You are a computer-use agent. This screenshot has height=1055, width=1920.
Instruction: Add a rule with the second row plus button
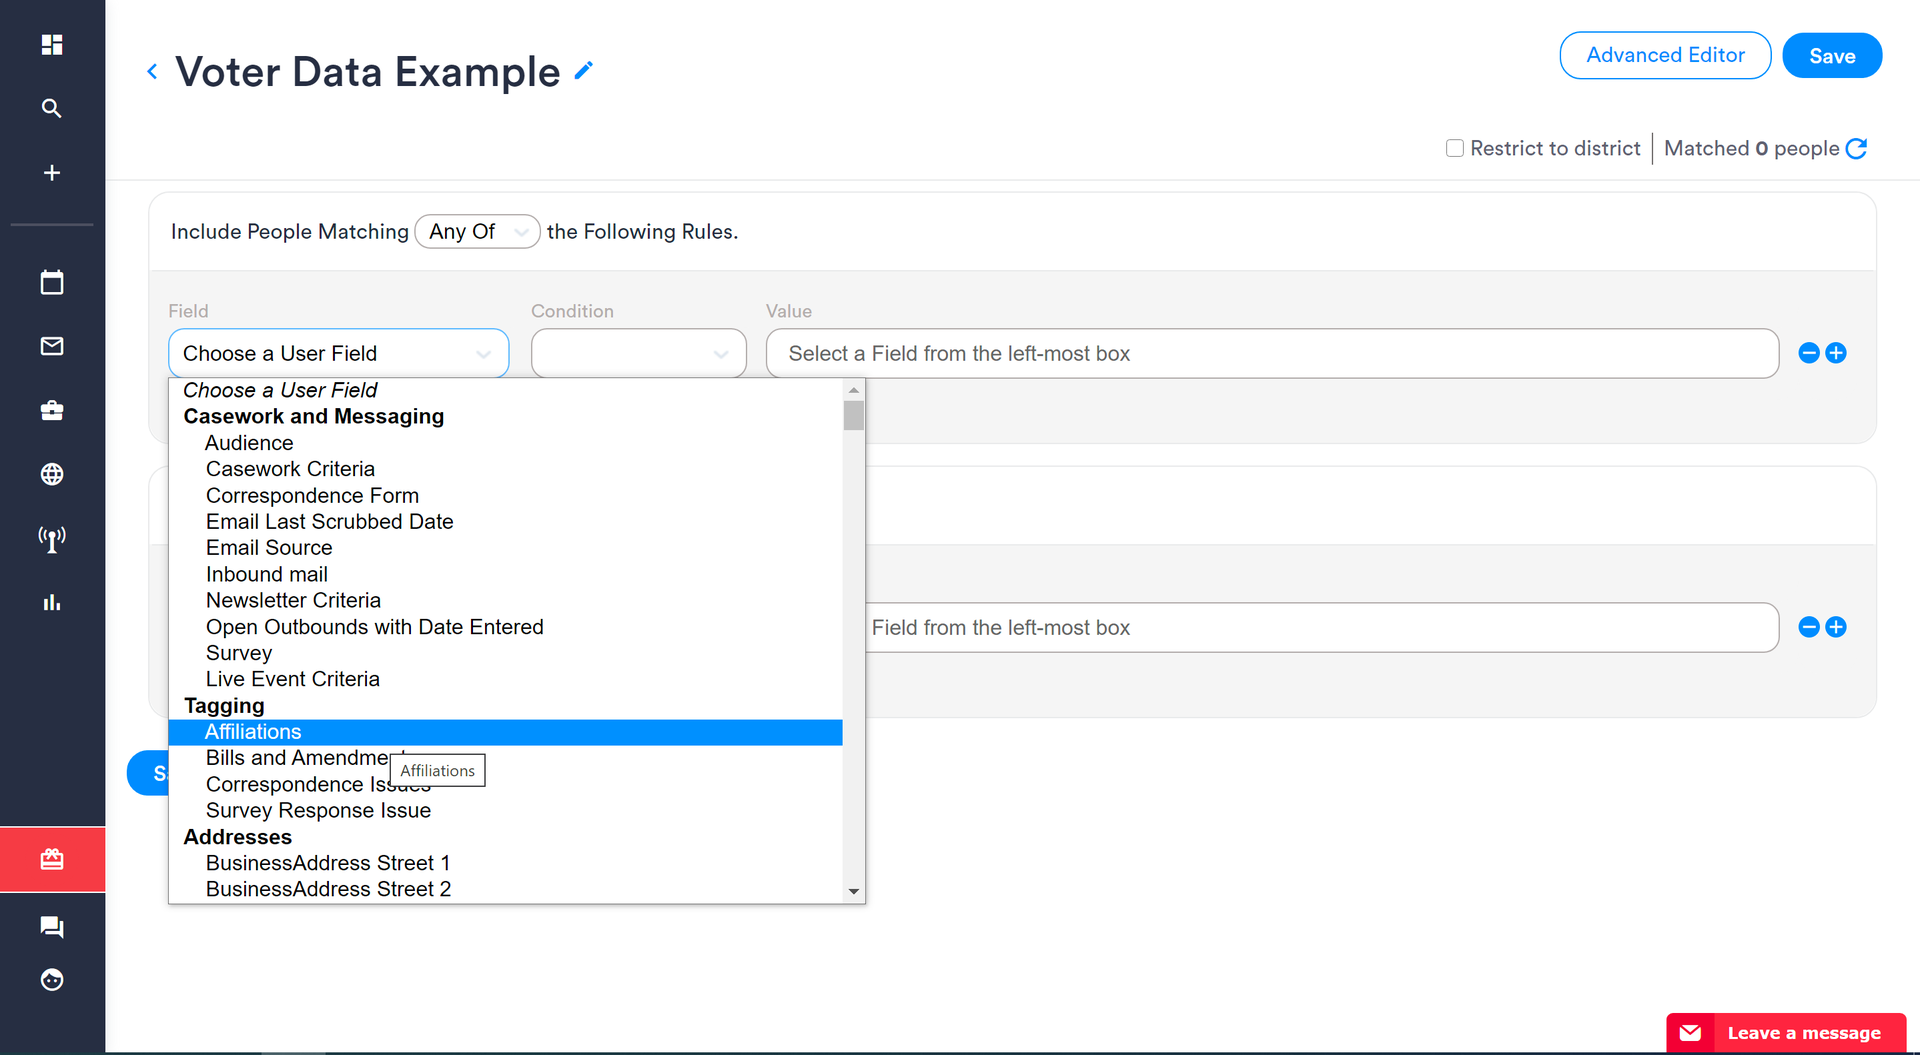1836,627
